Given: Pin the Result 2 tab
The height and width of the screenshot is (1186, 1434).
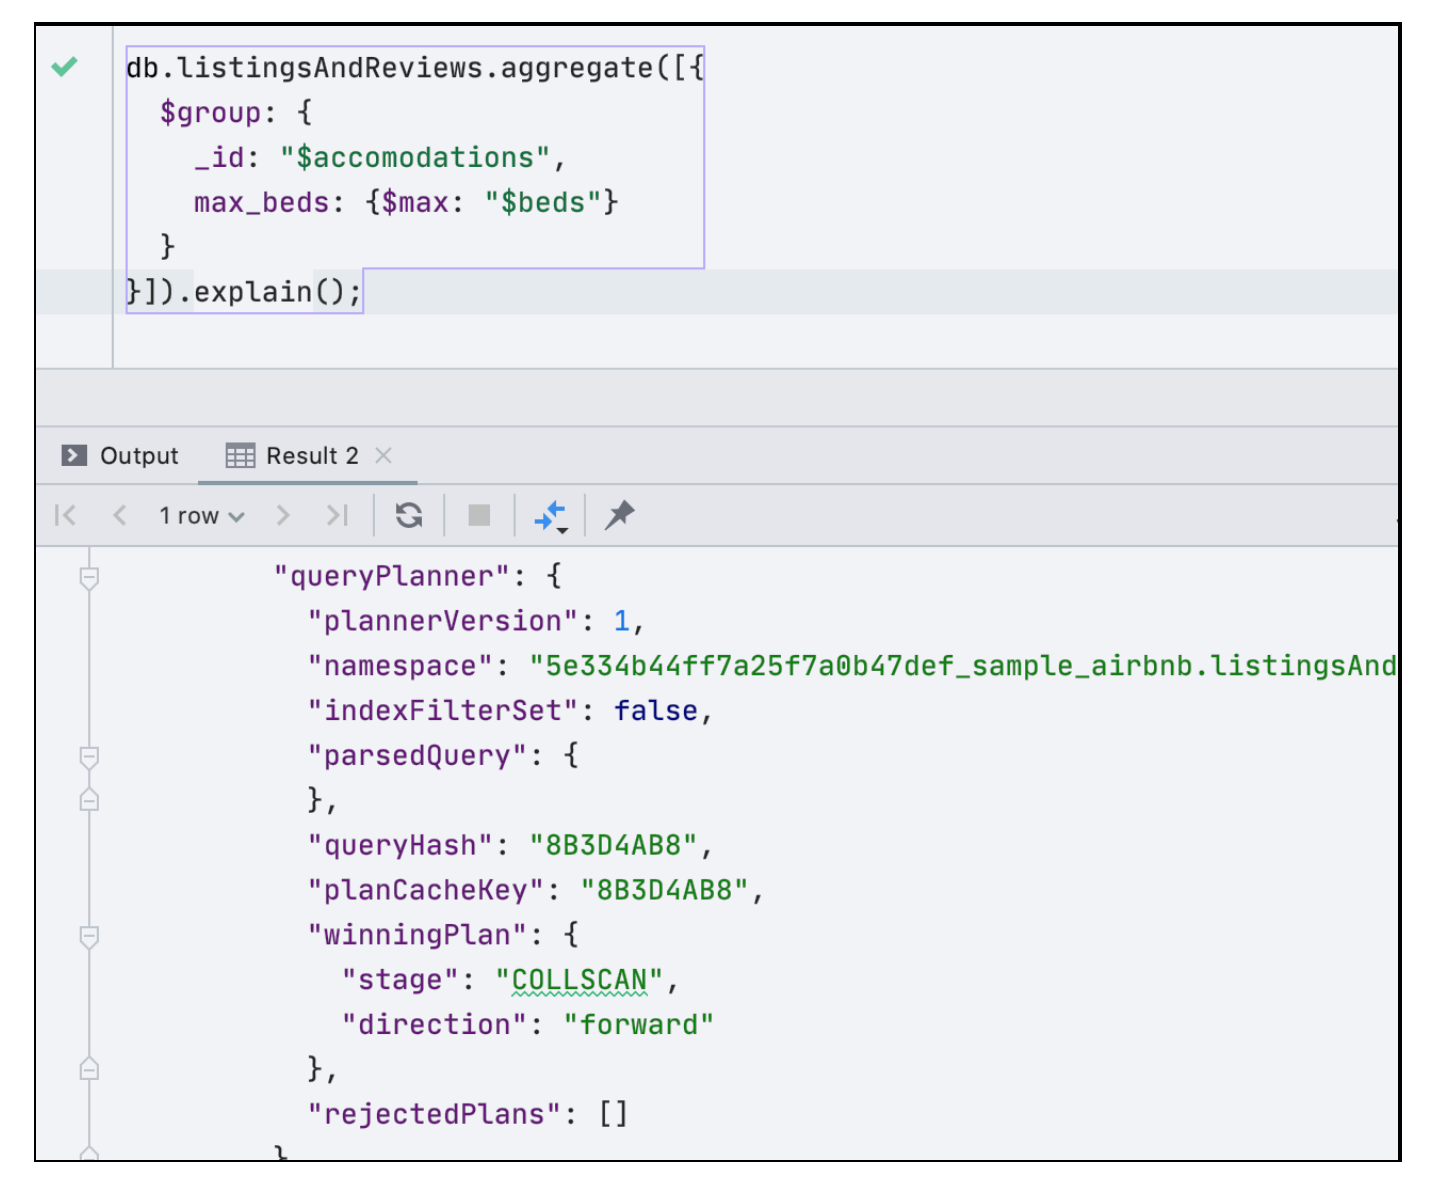Looking at the screenshot, I should (x=619, y=515).
